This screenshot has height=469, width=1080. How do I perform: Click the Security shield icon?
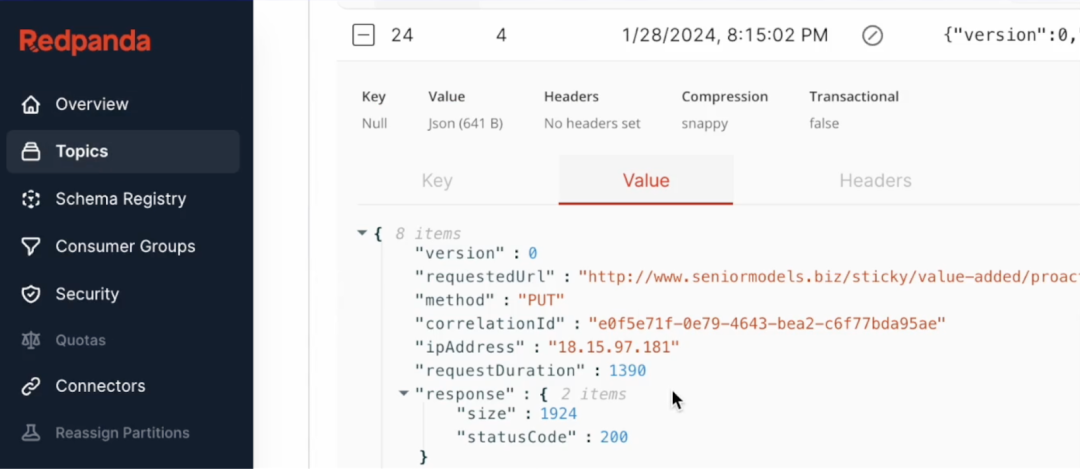31,294
